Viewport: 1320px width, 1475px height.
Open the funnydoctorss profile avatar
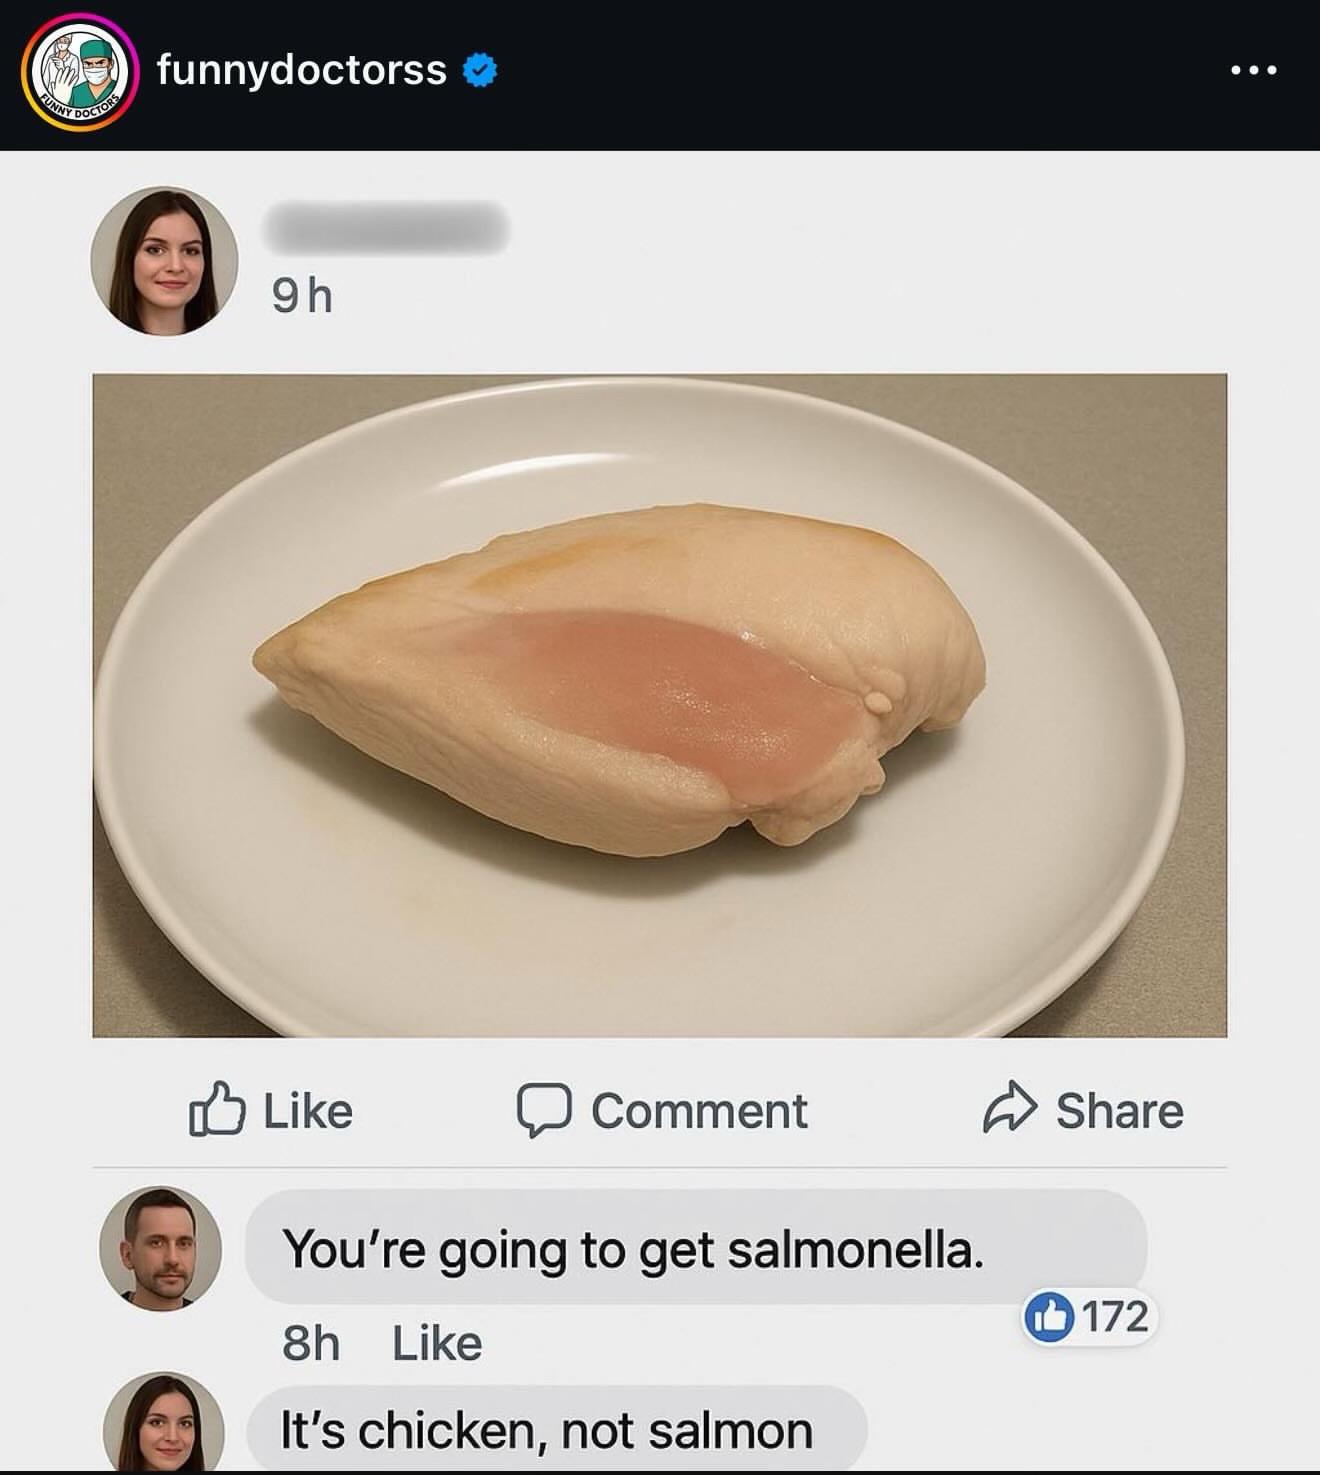pyautogui.click(x=80, y=72)
